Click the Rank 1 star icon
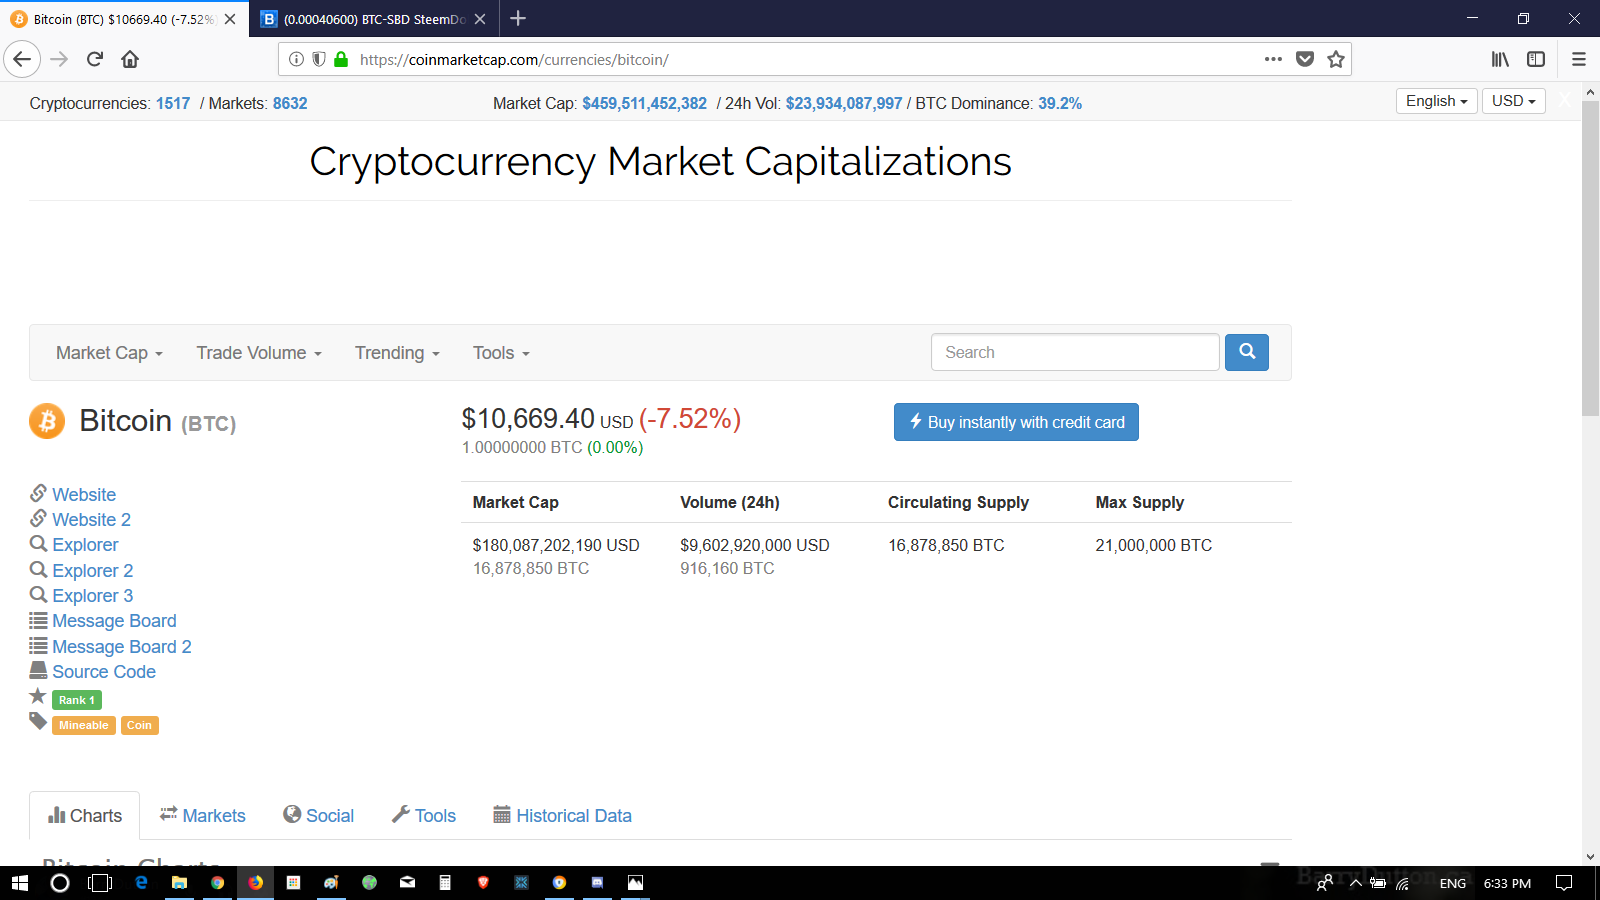Viewport: 1600px width, 900px height. [x=38, y=696]
